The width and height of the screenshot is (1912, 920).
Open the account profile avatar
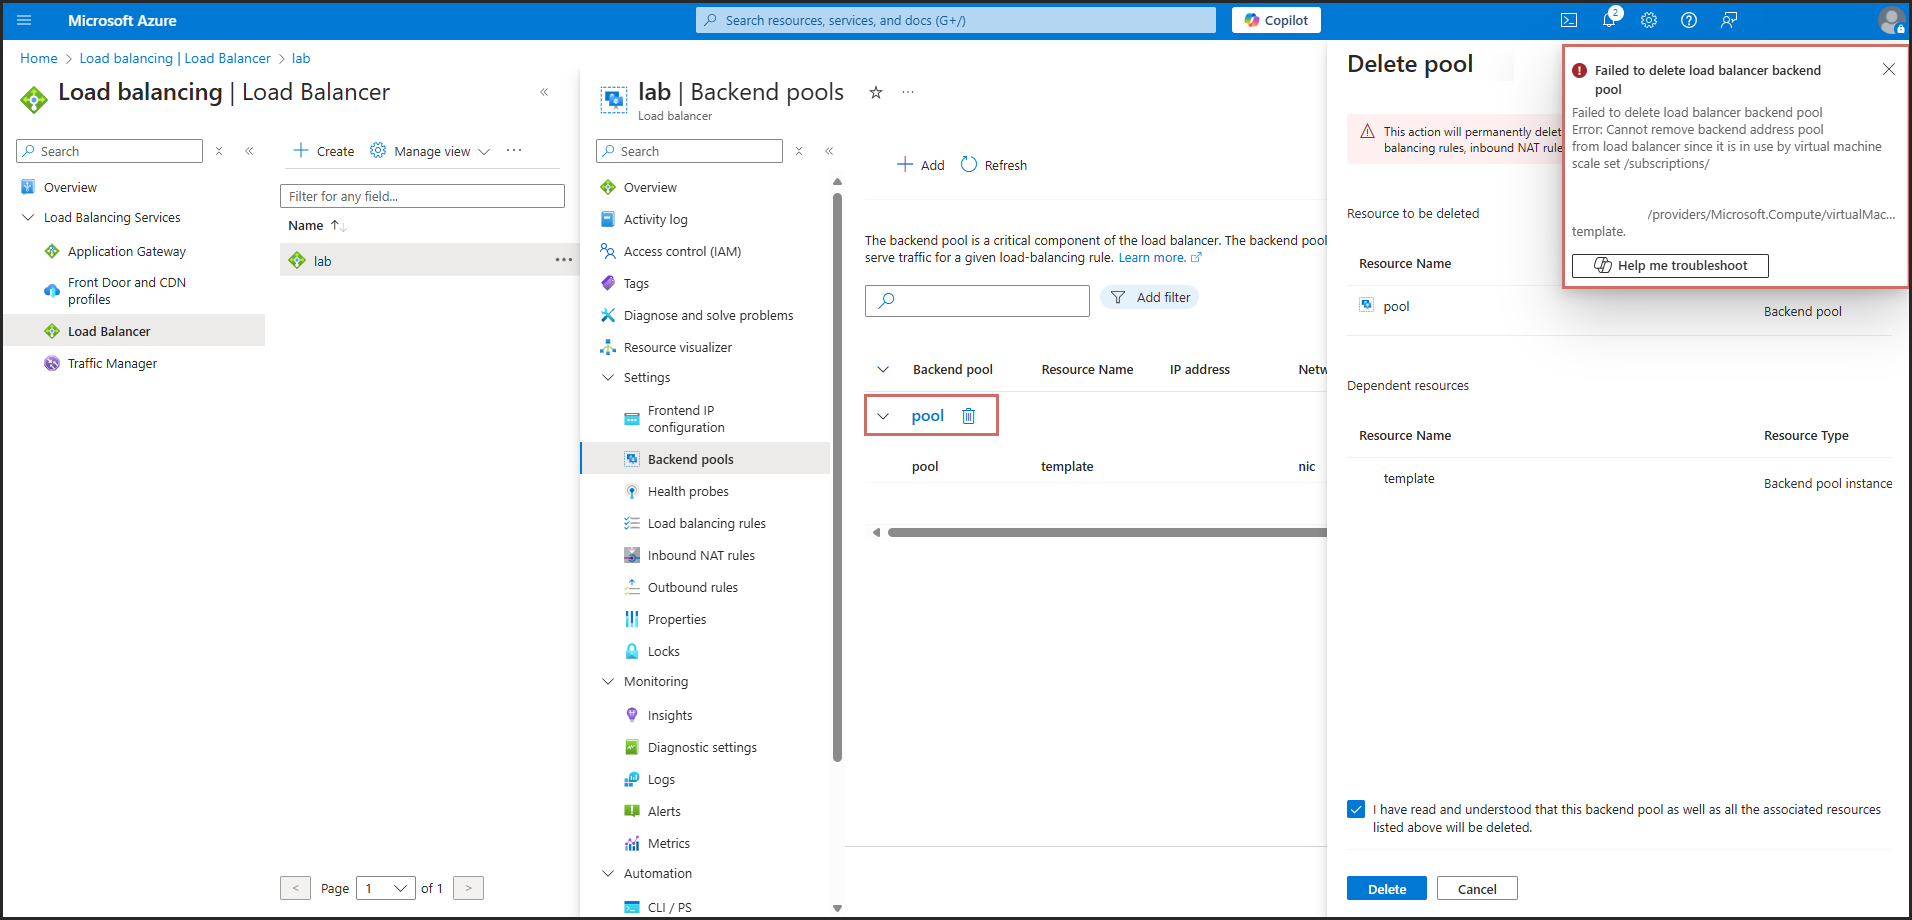(1891, 20)
